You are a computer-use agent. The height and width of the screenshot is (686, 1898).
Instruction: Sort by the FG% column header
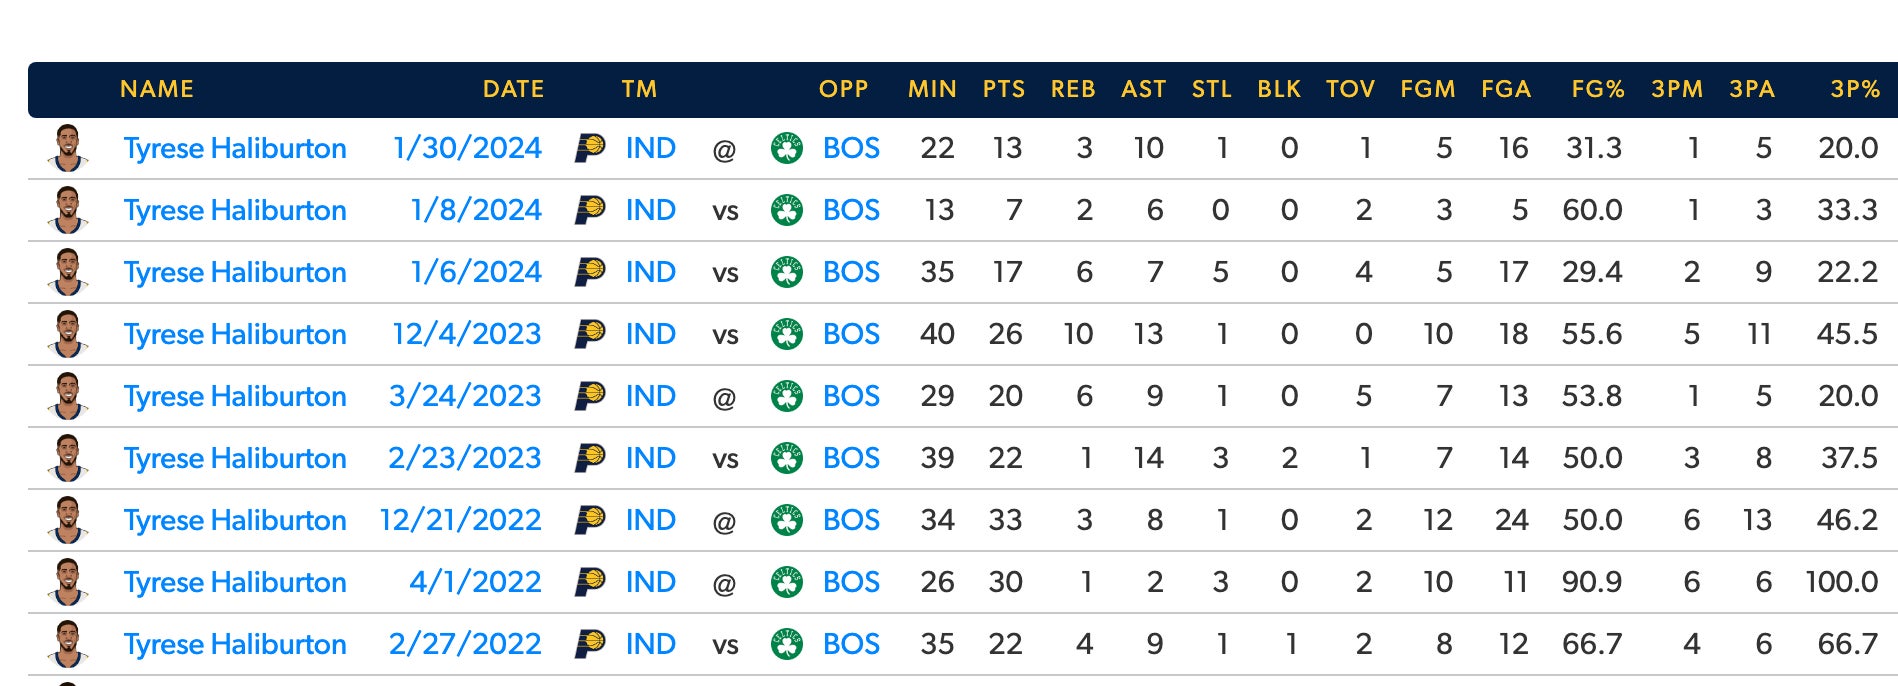(1597, 89)
